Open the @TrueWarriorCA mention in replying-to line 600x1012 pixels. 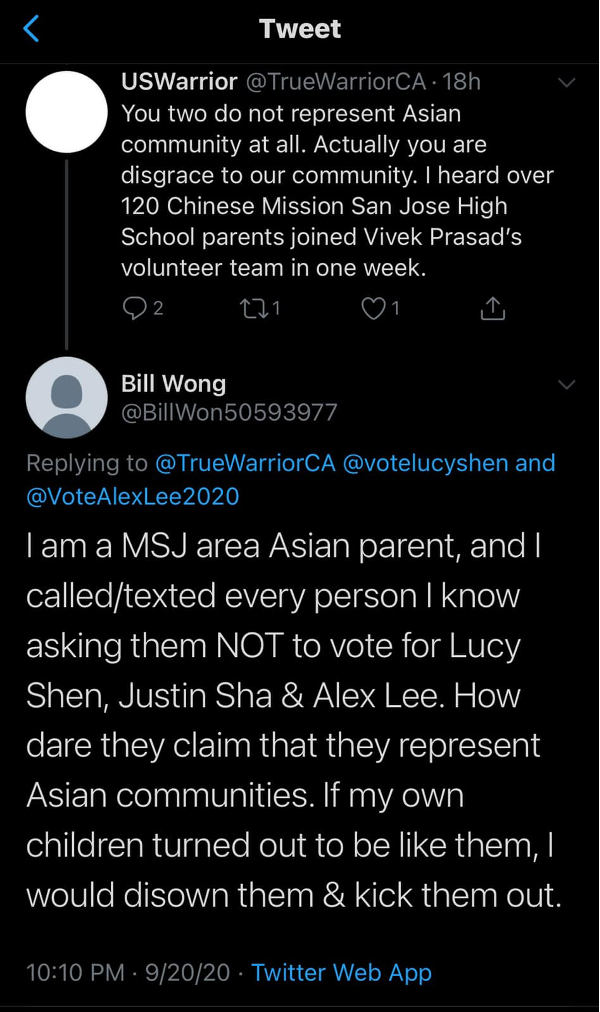[245, 463]
